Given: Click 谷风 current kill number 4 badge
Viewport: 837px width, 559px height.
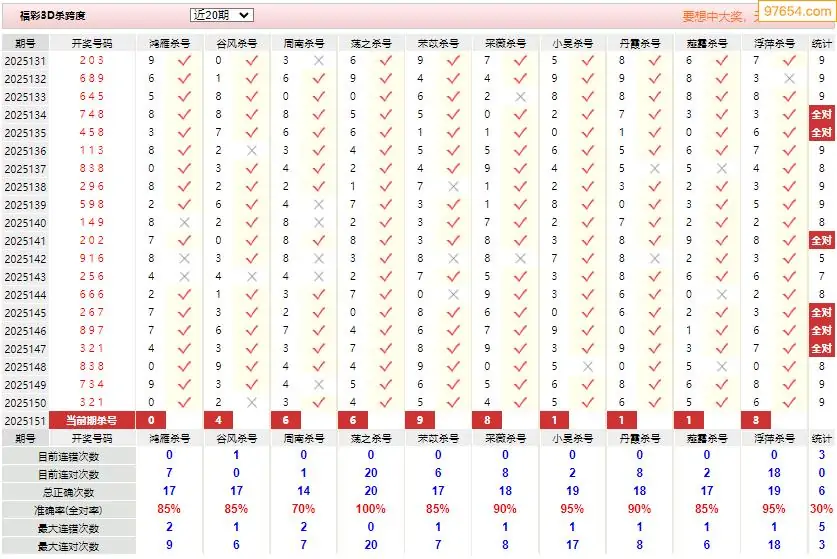Looking at the screenshot, I should (x=218, y=420).
